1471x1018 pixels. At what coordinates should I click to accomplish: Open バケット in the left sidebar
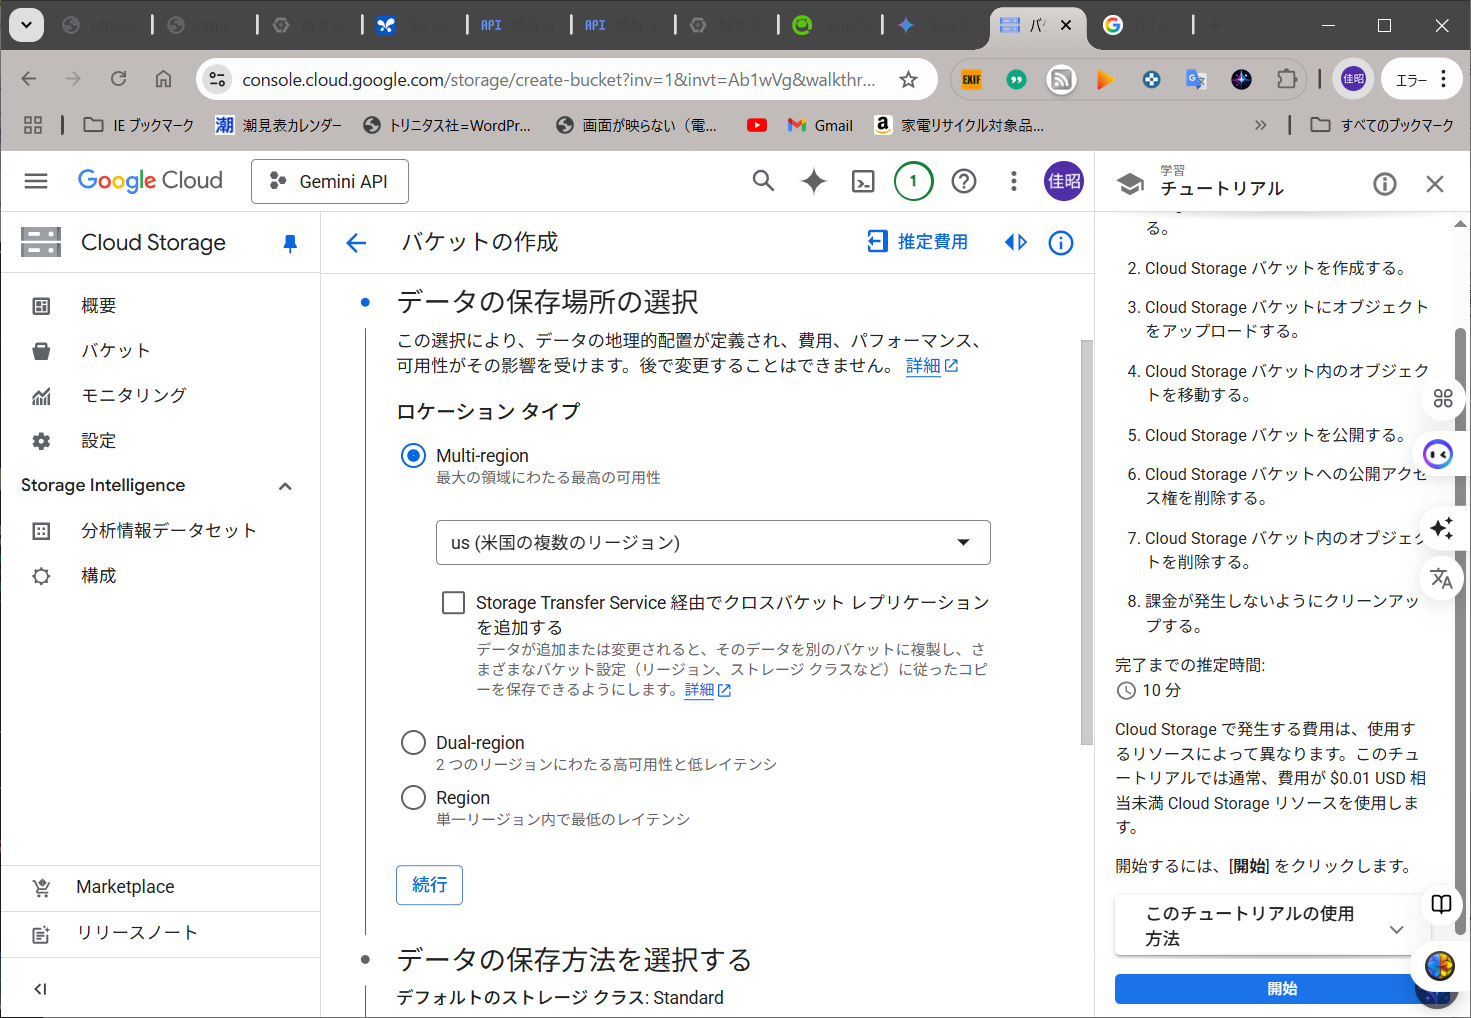point(115,351)
